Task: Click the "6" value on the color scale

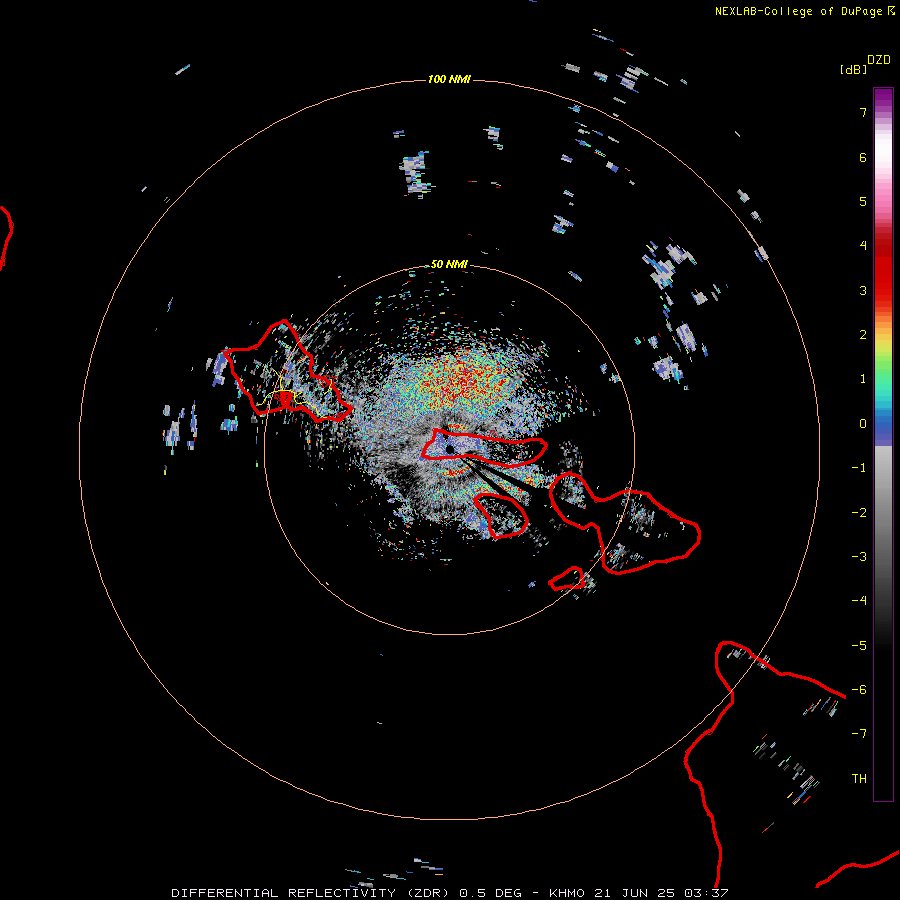Action: point(863,157)
